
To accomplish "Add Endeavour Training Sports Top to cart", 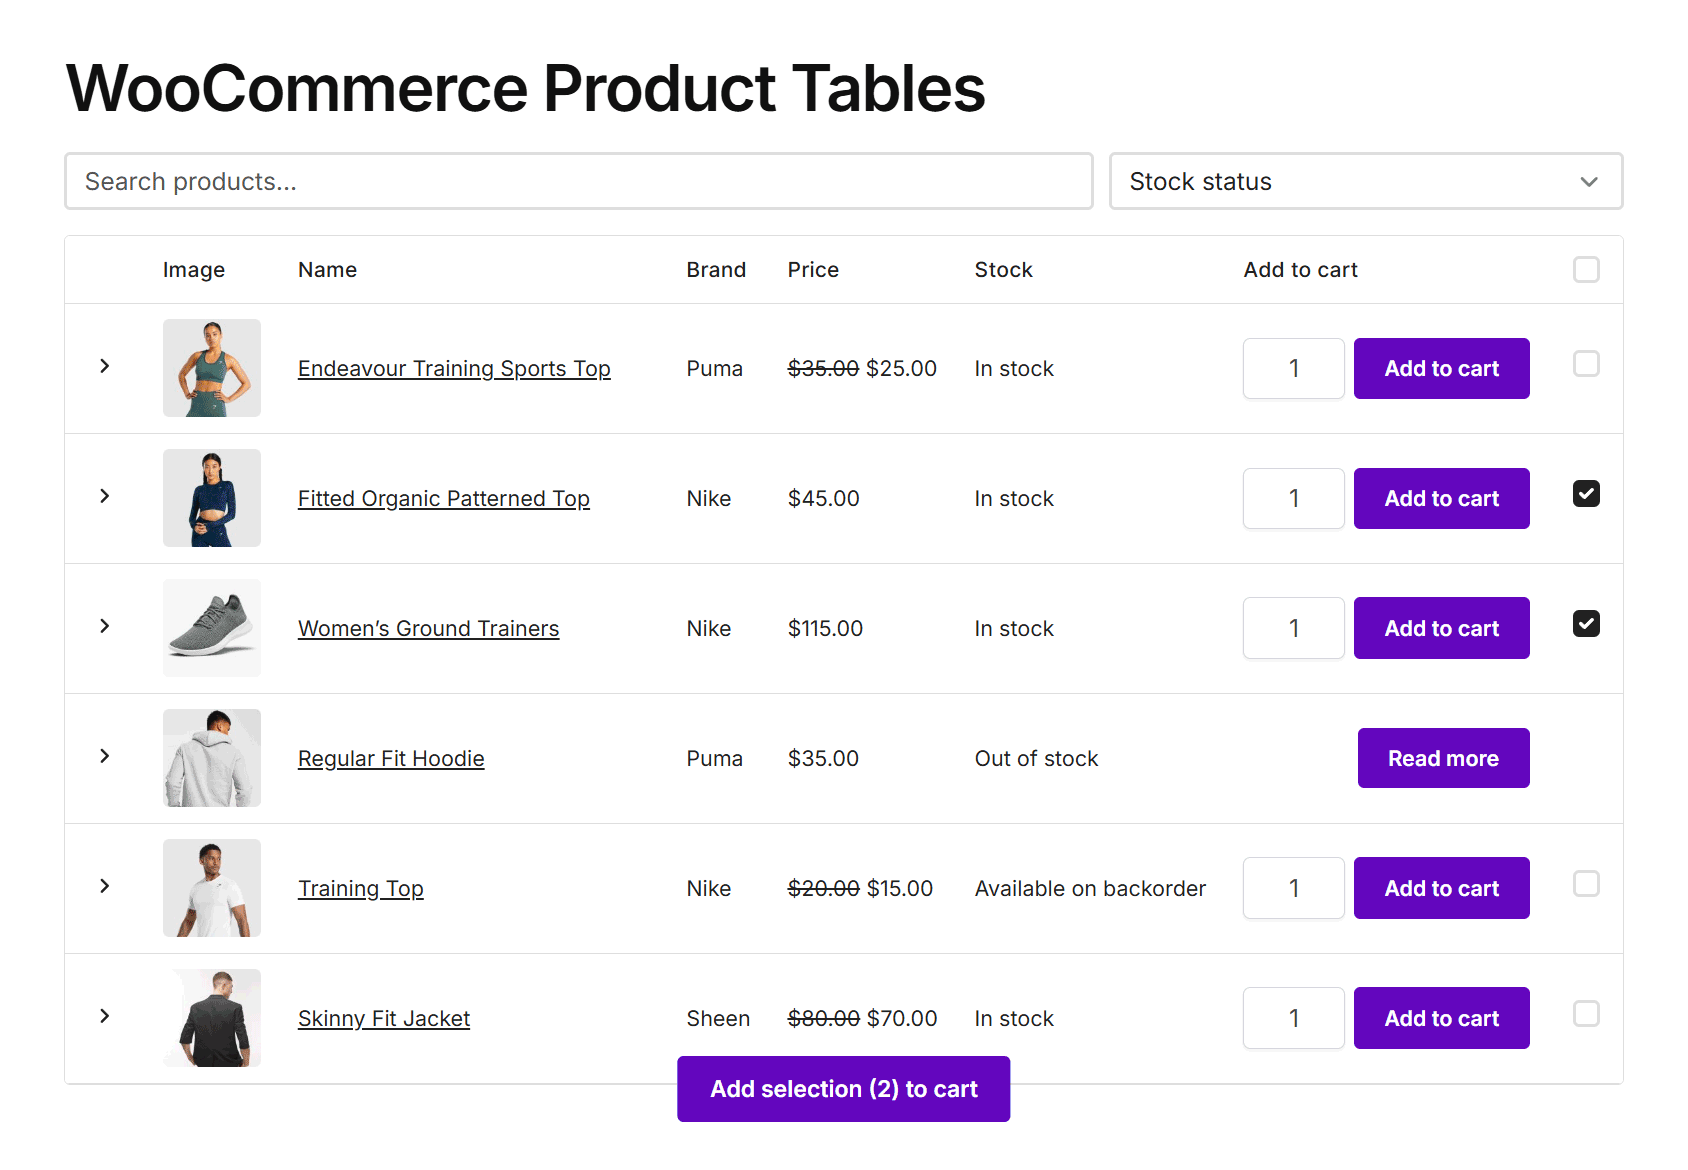I will click(x=1441, y=369).
